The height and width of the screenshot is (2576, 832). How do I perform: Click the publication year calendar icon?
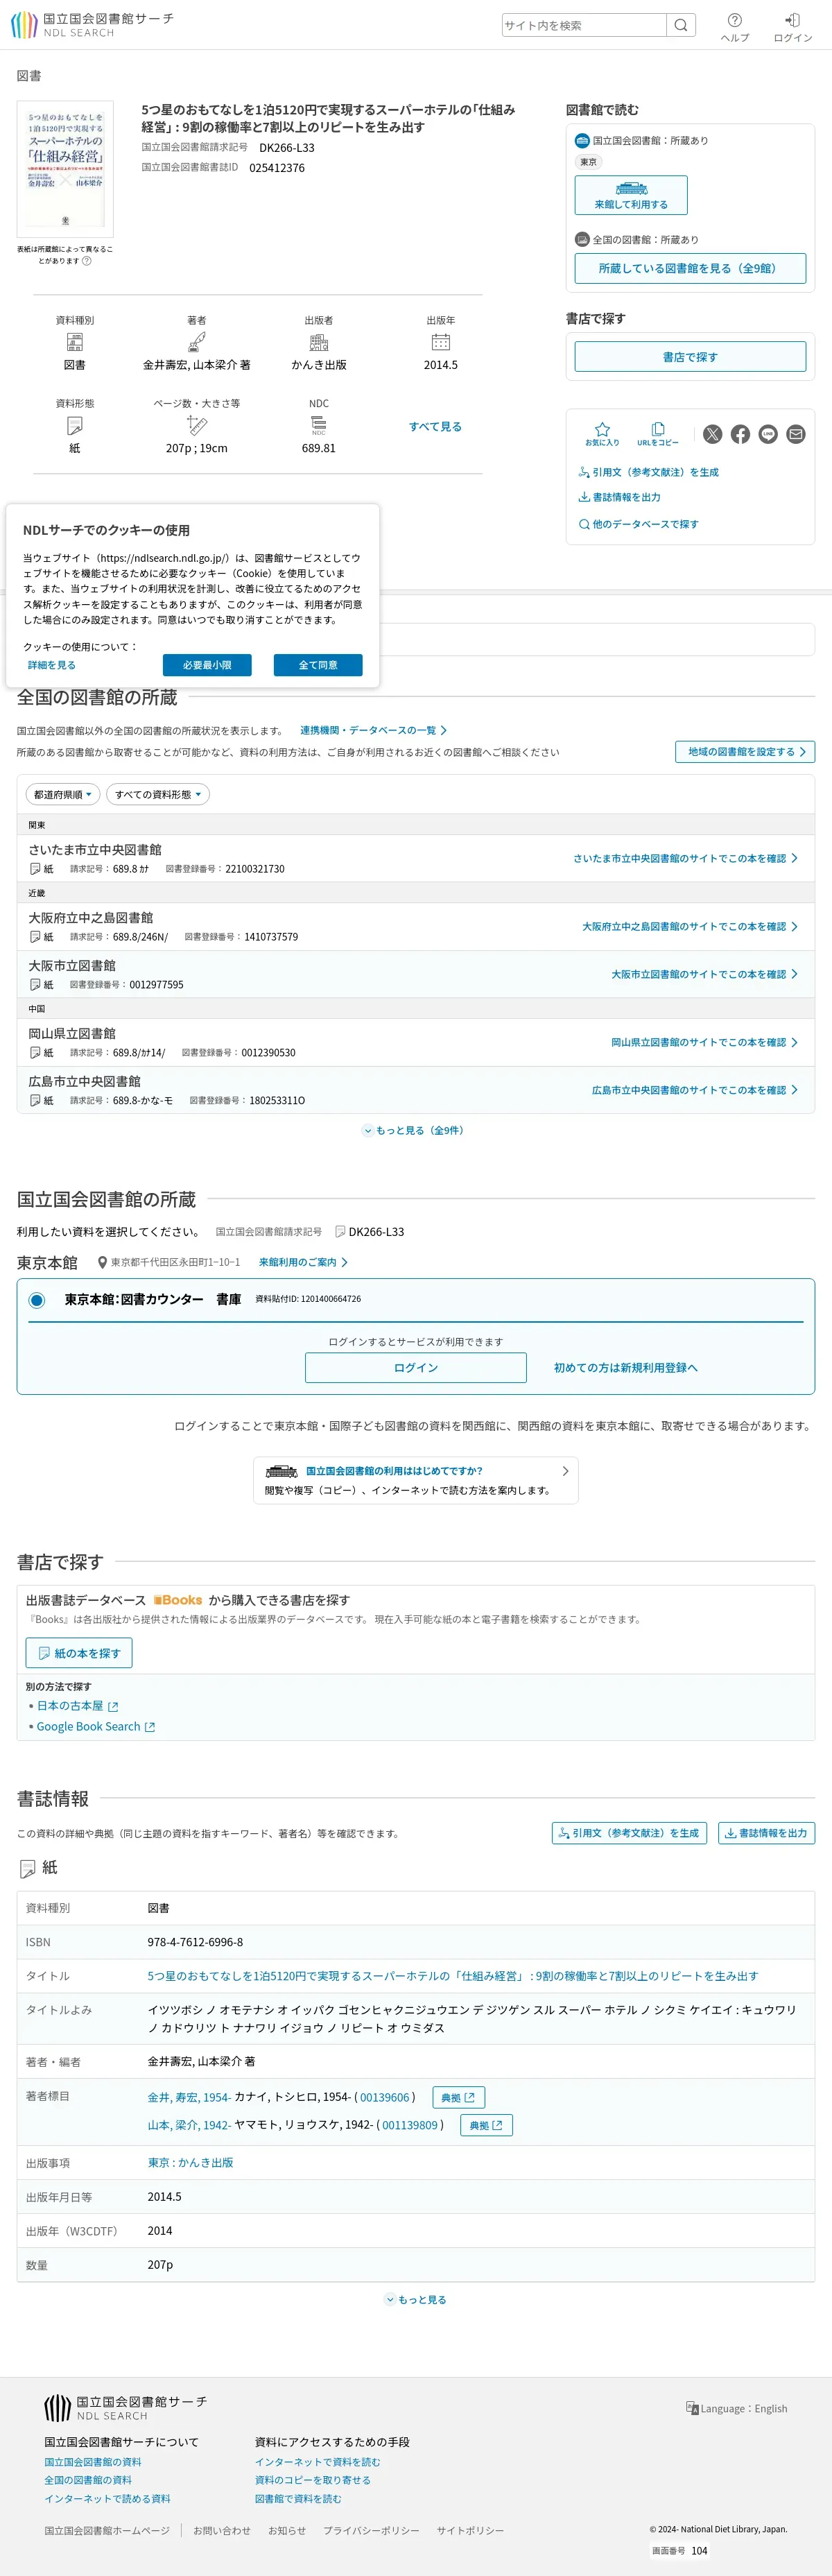(x=441, y=342)
